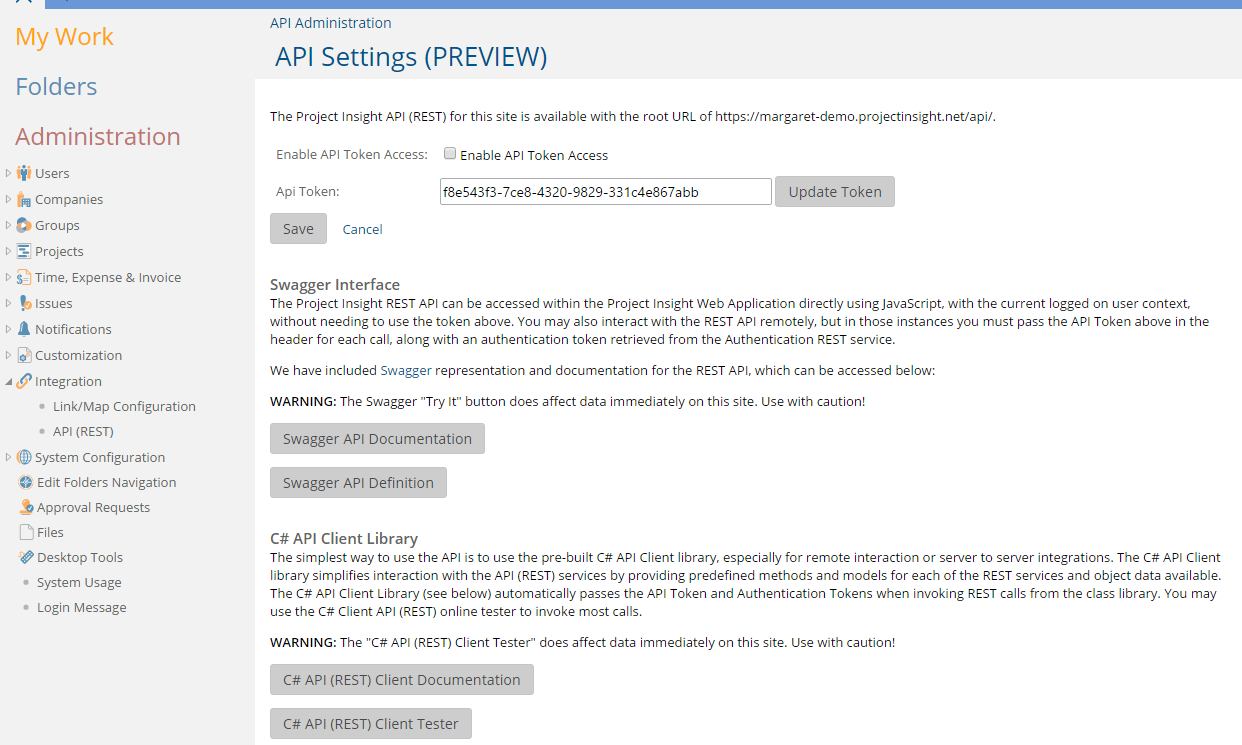Click the Users people icon
The width and height of the screenshot is (1242, 745).
(x=24, y=173)
